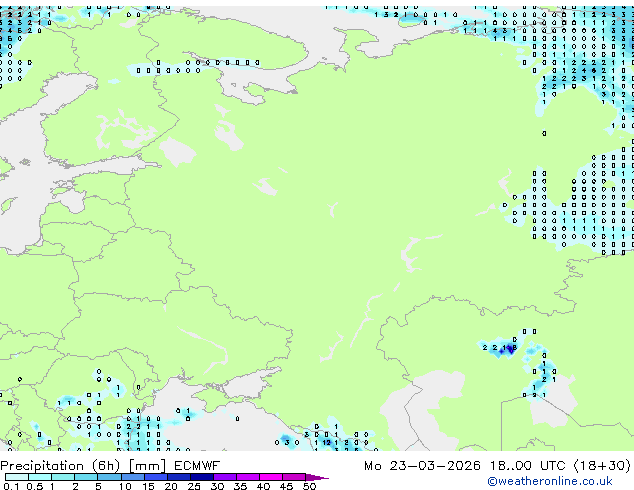This screenshot has height=490, width=634.
Task: Click the 'Mo 23-03-2026 18:00 UTC (18+30)' timestamp
Action: [x=497, y=465]
